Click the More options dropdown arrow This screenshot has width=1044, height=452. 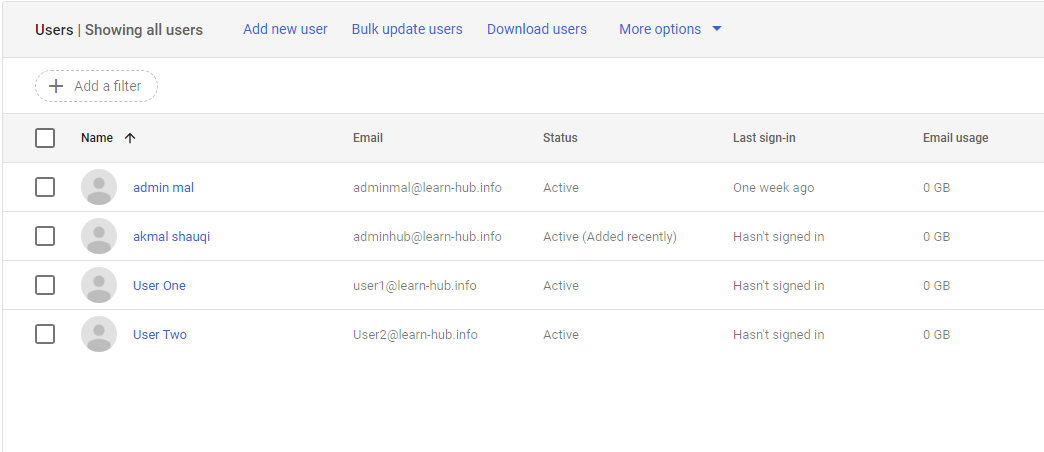(x=717, y=29)
